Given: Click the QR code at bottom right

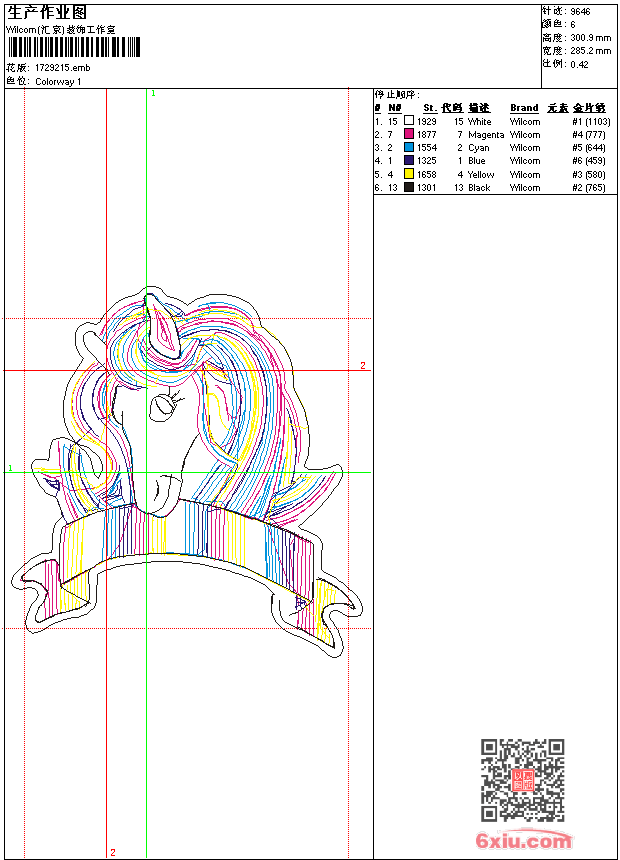Looking at the screenshot, I should [523, 780].
